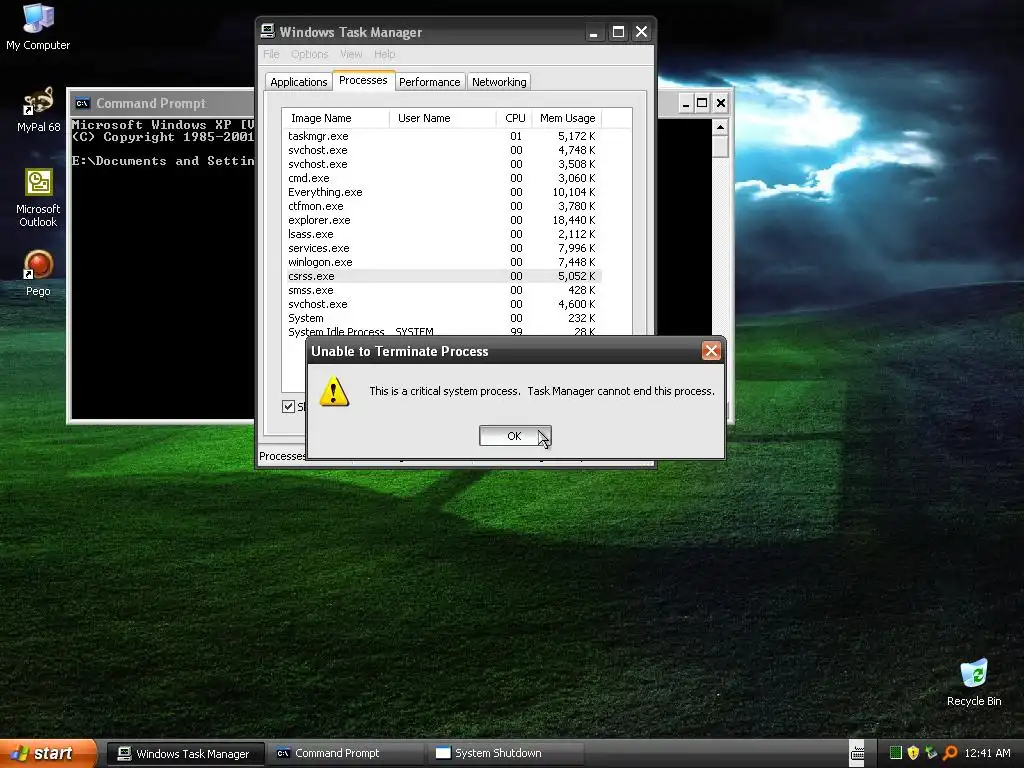Switch to Command Prompt taskbar button
1024x768 pixels.
pyautogui.click(x=346, y=754)
